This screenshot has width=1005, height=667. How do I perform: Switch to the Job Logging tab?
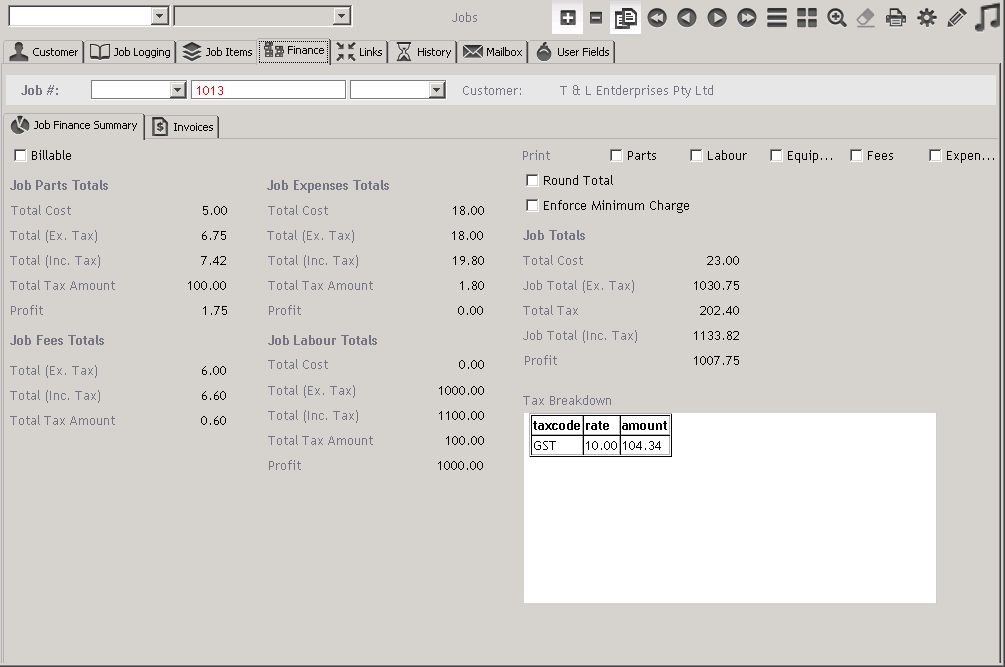pos(130,52)
